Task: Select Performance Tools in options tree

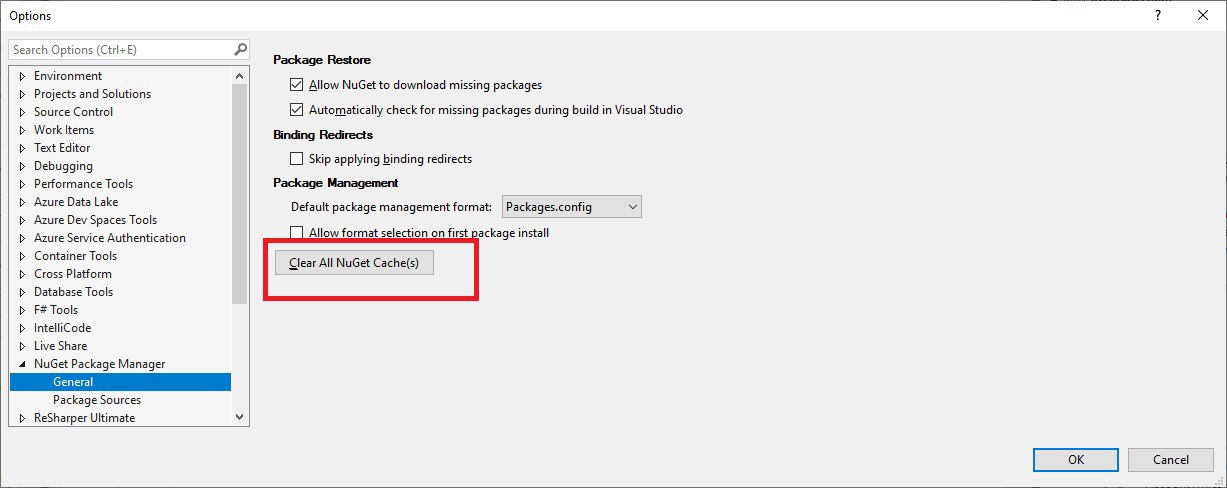Action: tap(83, 184)
